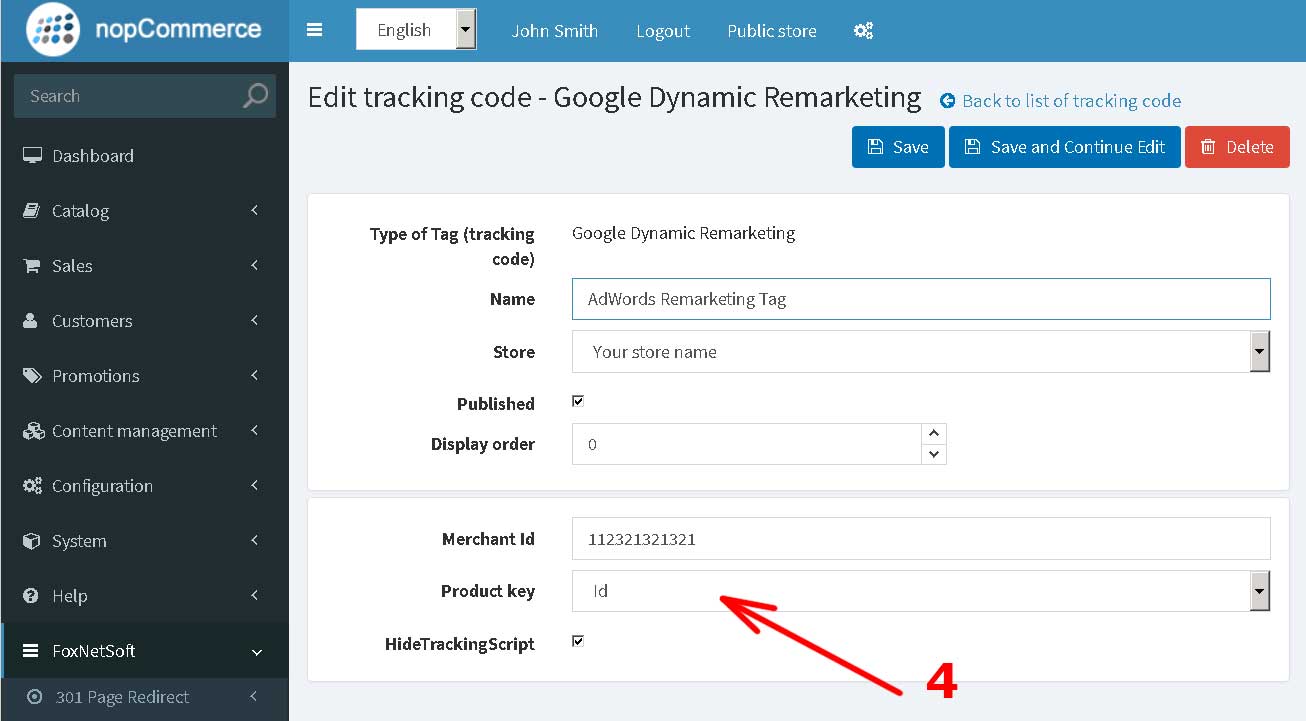
Task: Expand the Help menu chevron
Action: coord(255,595)
